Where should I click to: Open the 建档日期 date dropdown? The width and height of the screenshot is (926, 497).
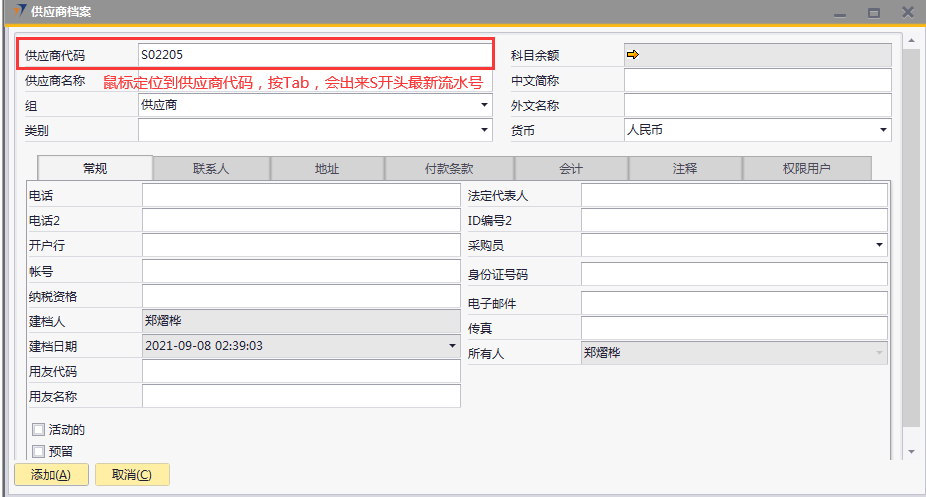(452, 346)
